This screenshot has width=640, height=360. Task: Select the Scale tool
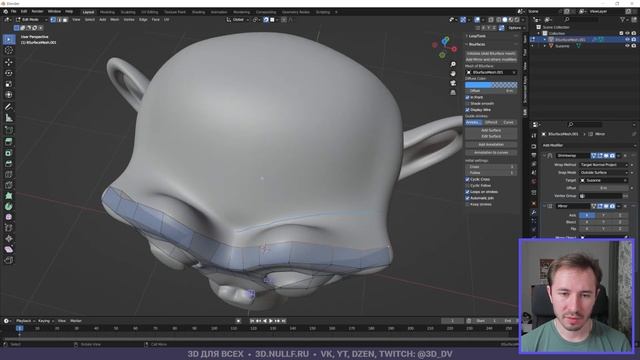[9, 84]
